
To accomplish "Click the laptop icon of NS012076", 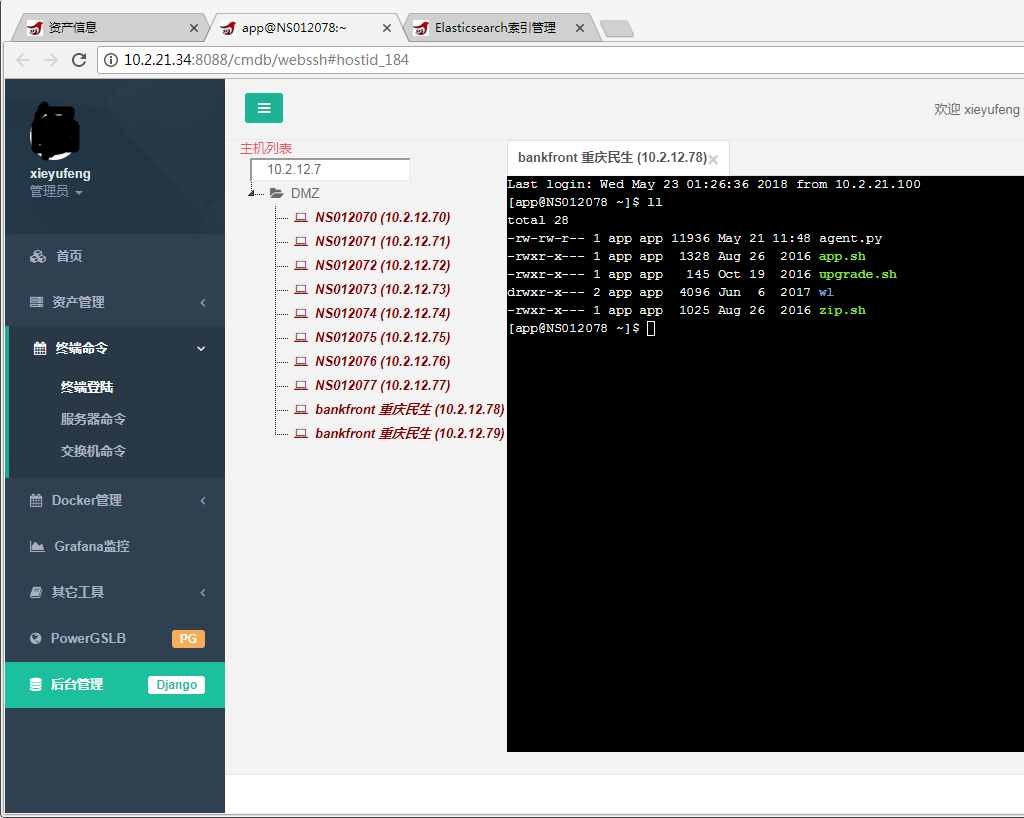I will click(301, 362).
